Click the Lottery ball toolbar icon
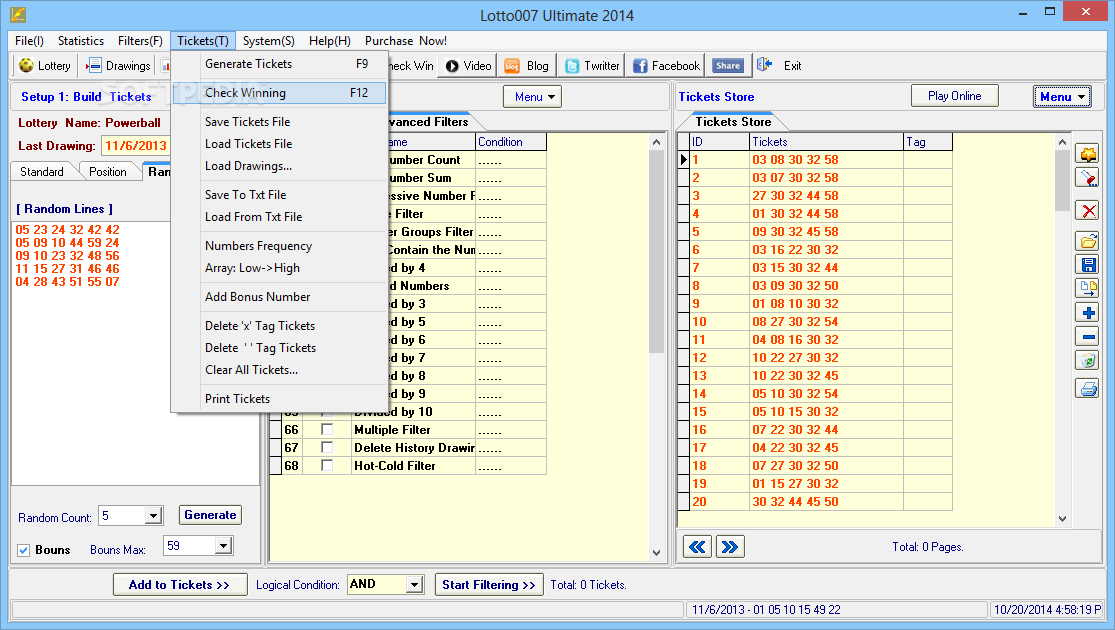The image size is (1115, 630). pyautogui.click(x=26, y=65)
